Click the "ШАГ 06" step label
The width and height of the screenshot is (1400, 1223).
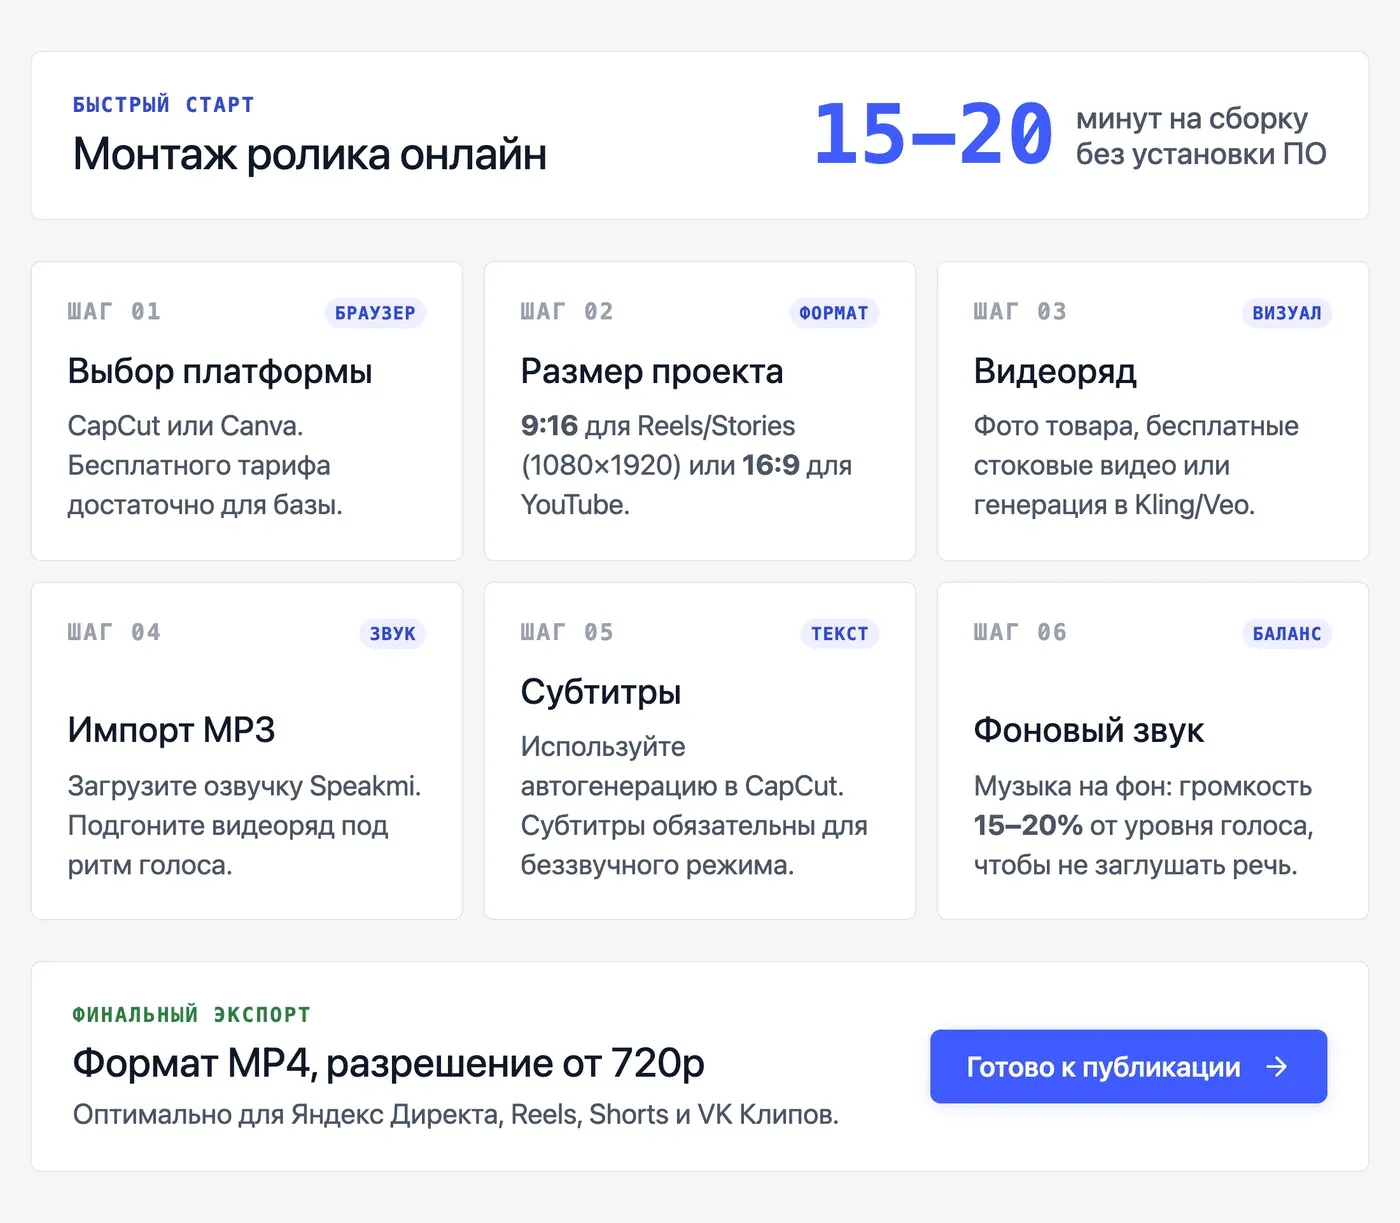1020,633
